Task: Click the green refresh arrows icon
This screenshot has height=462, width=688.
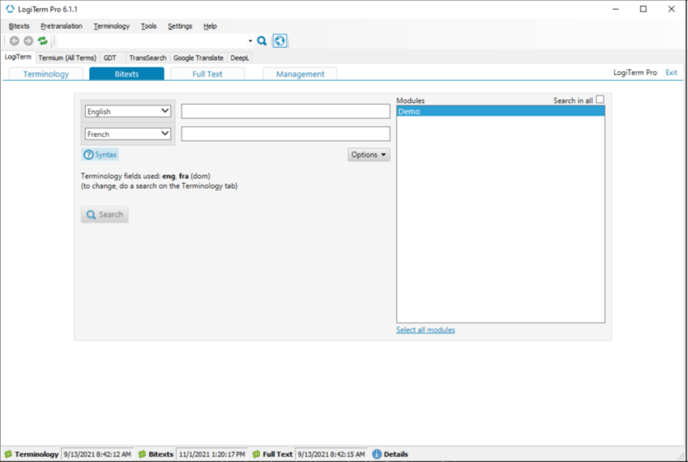Action: pos(43,41)
